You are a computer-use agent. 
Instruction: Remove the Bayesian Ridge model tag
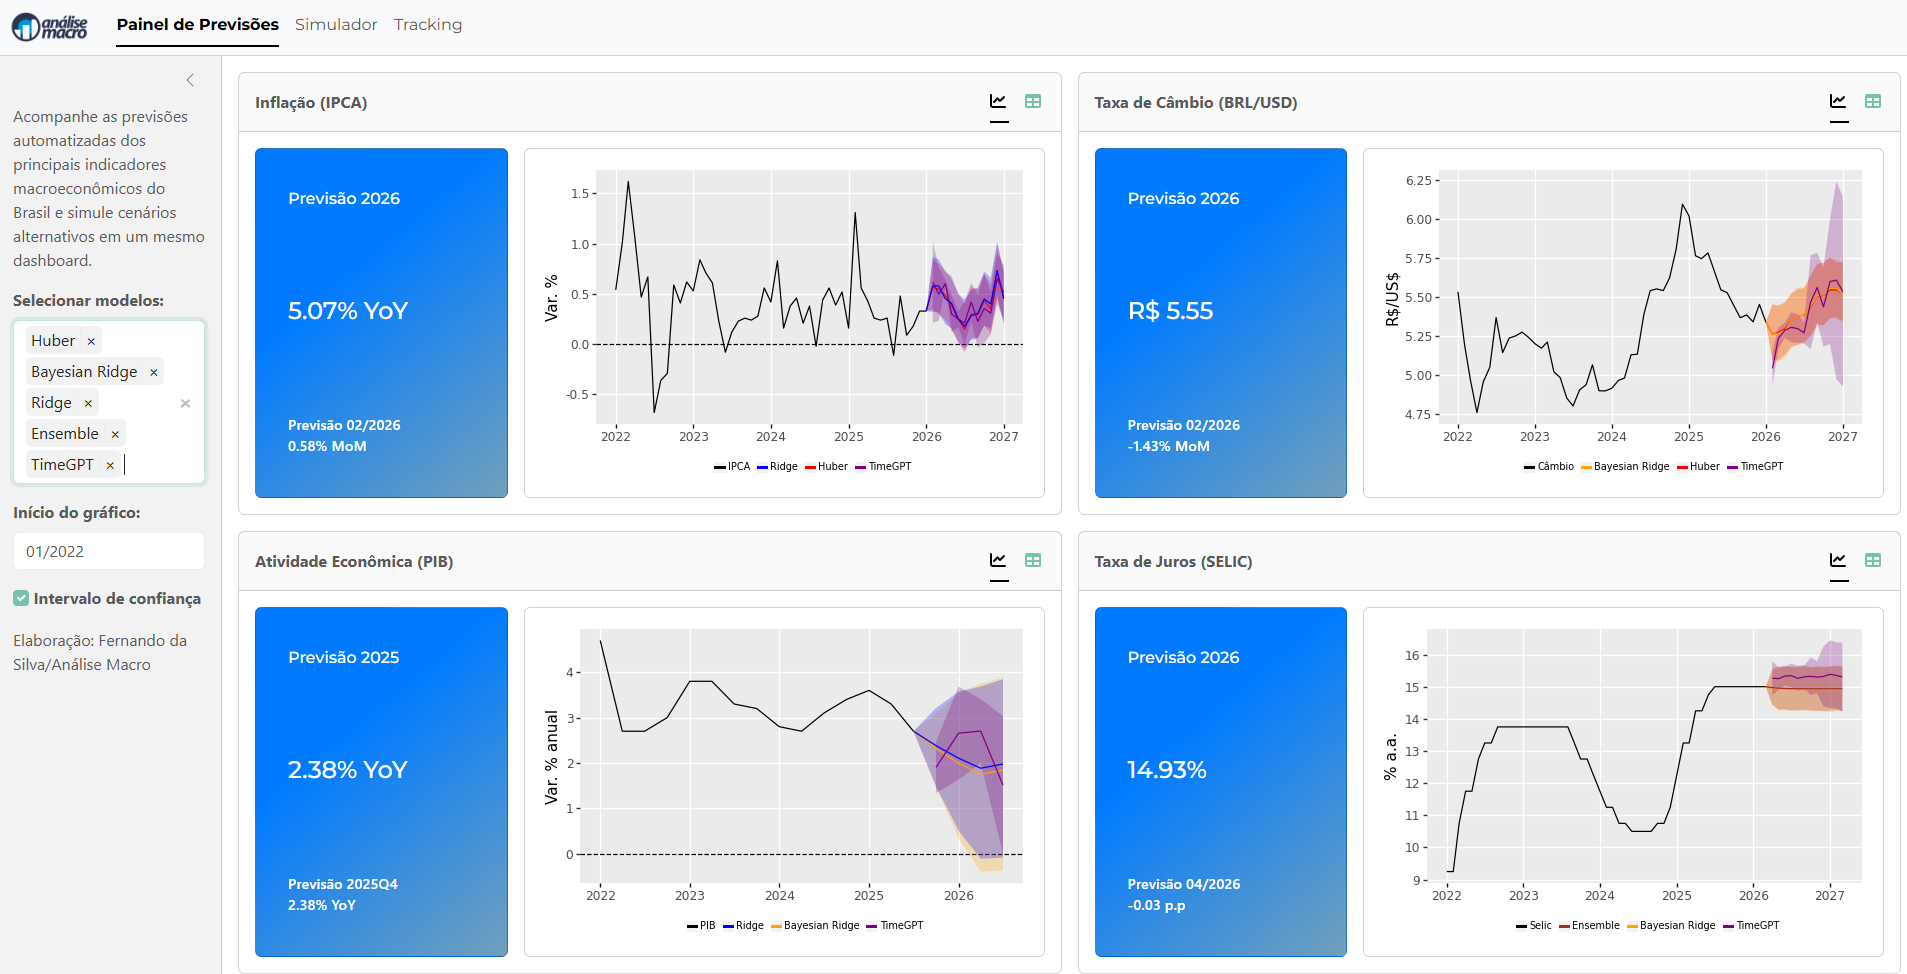pos(154,372)
